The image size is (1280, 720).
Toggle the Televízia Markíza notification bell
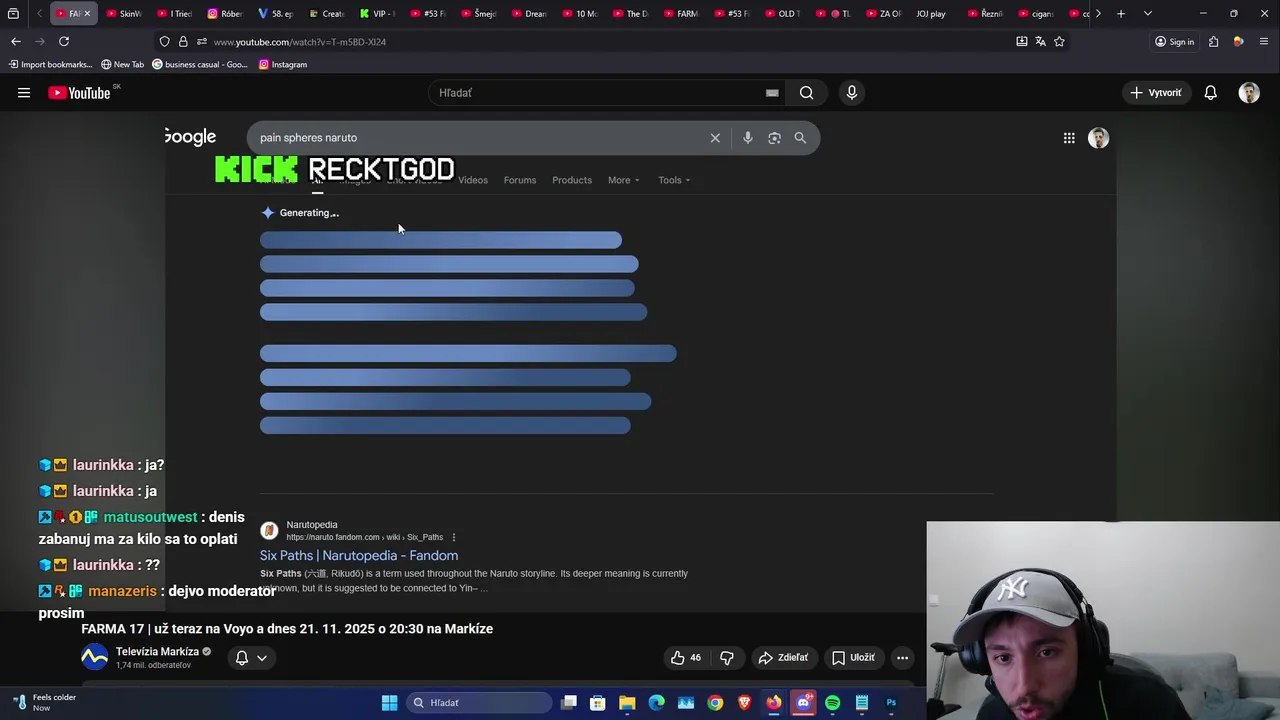coord(241,657)
